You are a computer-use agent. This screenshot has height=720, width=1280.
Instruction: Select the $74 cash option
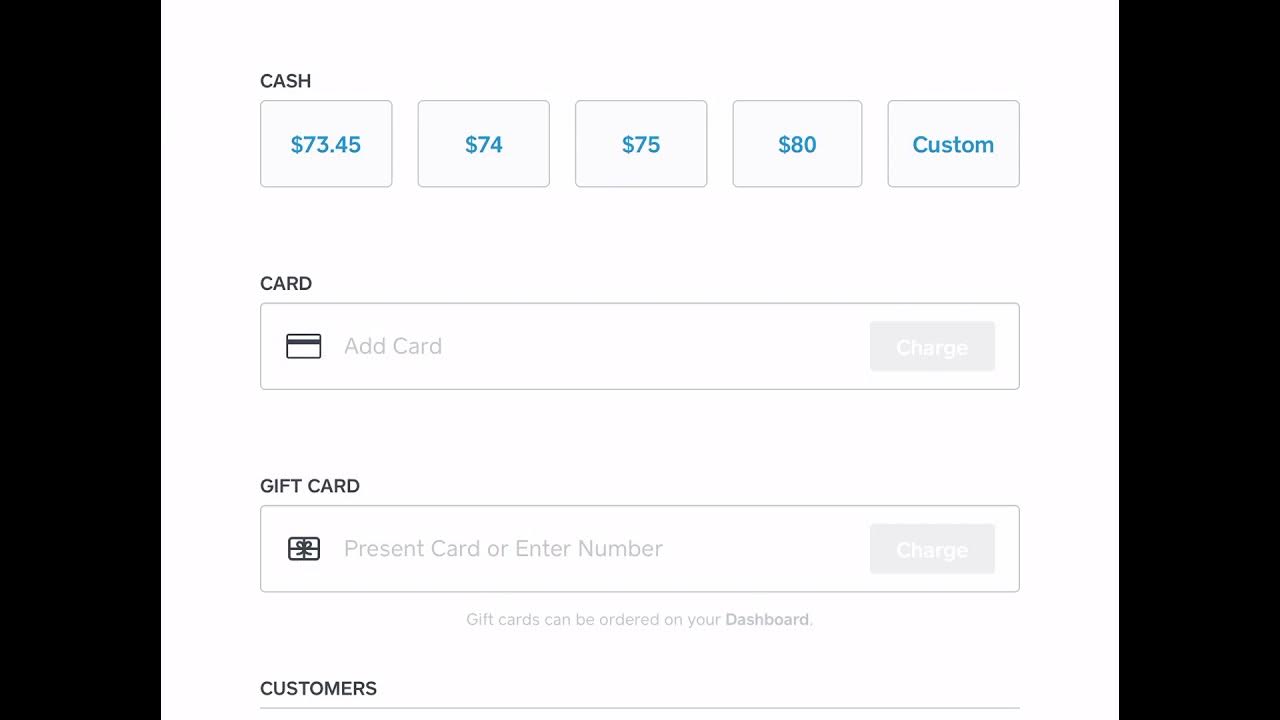click(x=483, y=144)
